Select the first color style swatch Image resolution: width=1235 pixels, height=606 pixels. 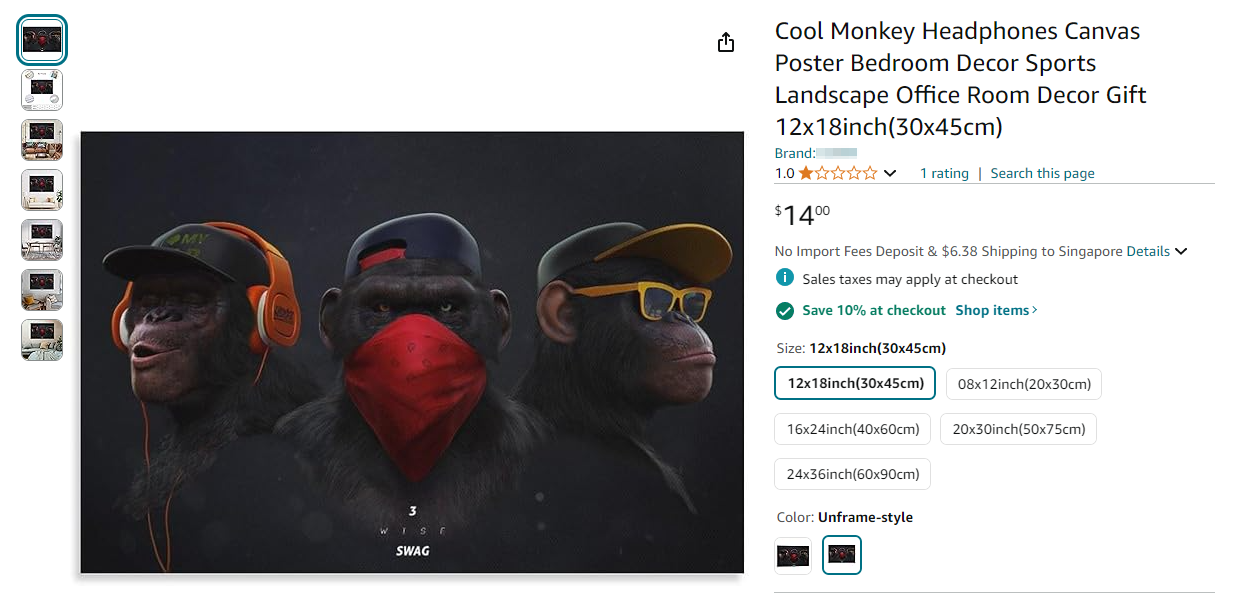point(793,555)
